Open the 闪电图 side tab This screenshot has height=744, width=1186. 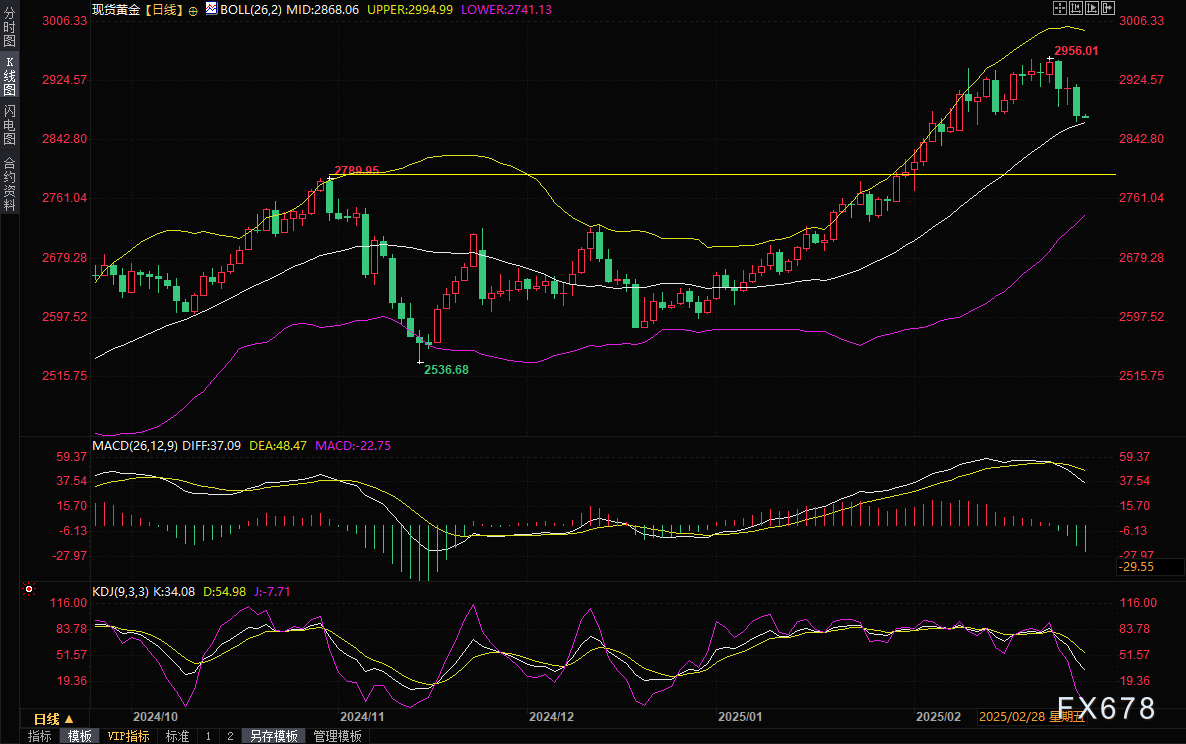click(x=9, y=126)
